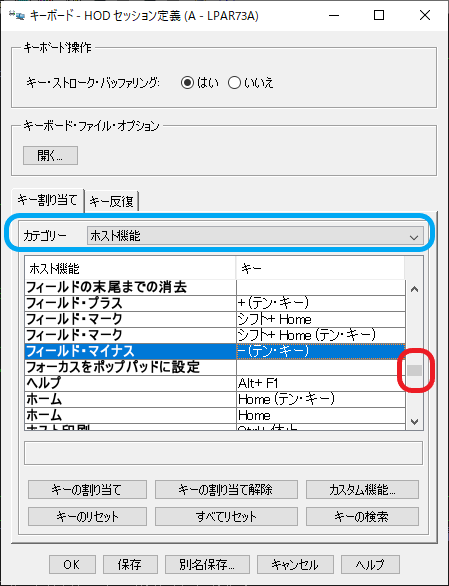The image size is (449, 586).
Task: Click the ホスト機能 column header
Action: click(x=130, y=268)
